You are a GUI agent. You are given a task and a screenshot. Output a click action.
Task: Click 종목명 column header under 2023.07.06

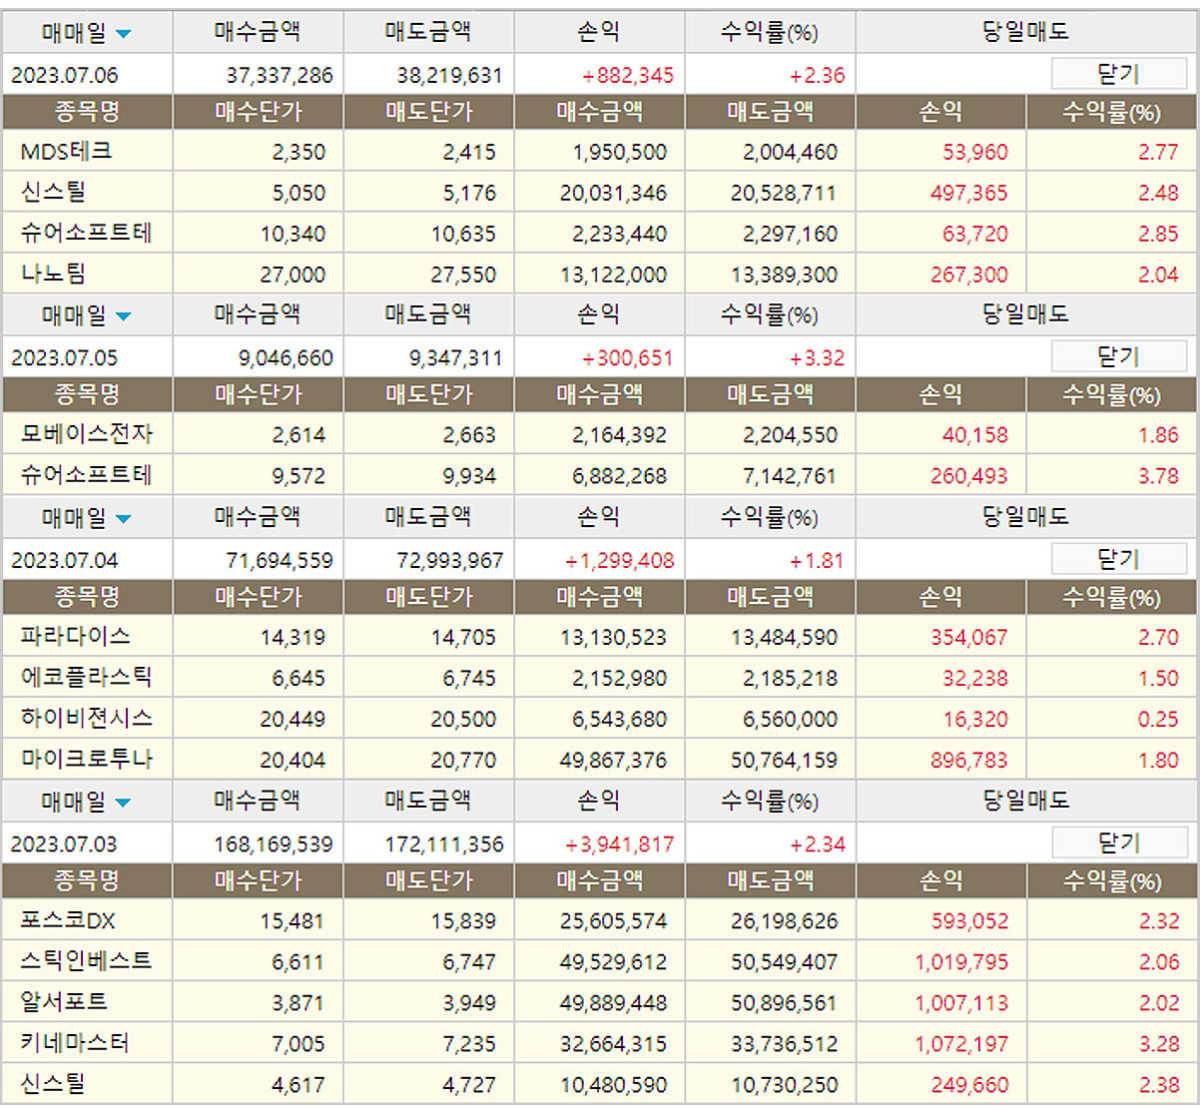coord(87,112)
